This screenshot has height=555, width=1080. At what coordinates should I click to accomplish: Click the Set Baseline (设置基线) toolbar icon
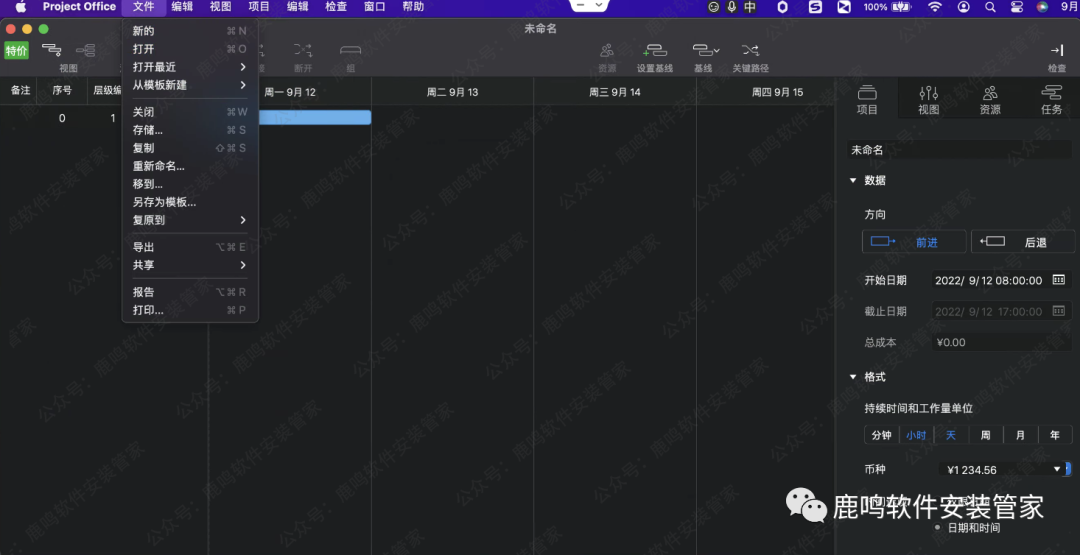coord(655,51)
